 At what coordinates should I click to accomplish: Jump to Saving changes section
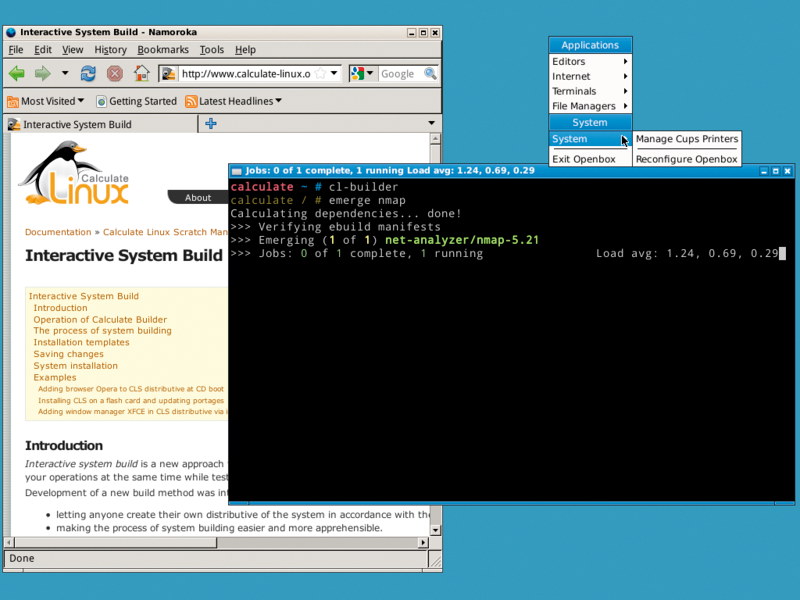(68, 354)
